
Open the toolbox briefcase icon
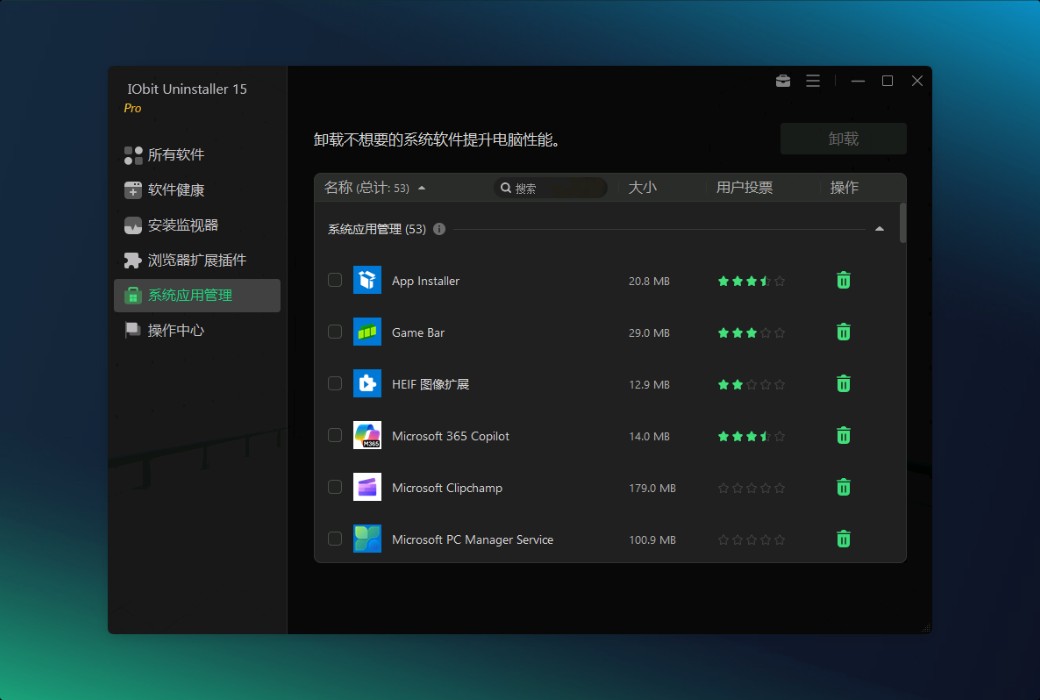783,81
